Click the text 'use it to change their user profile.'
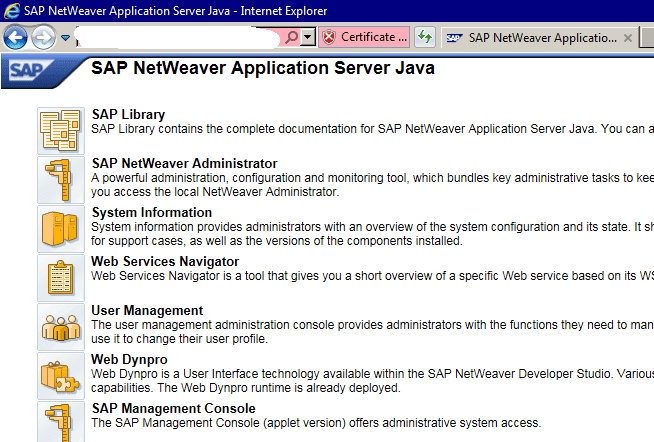This screenshot has width=654, height=442. [179, 339]
